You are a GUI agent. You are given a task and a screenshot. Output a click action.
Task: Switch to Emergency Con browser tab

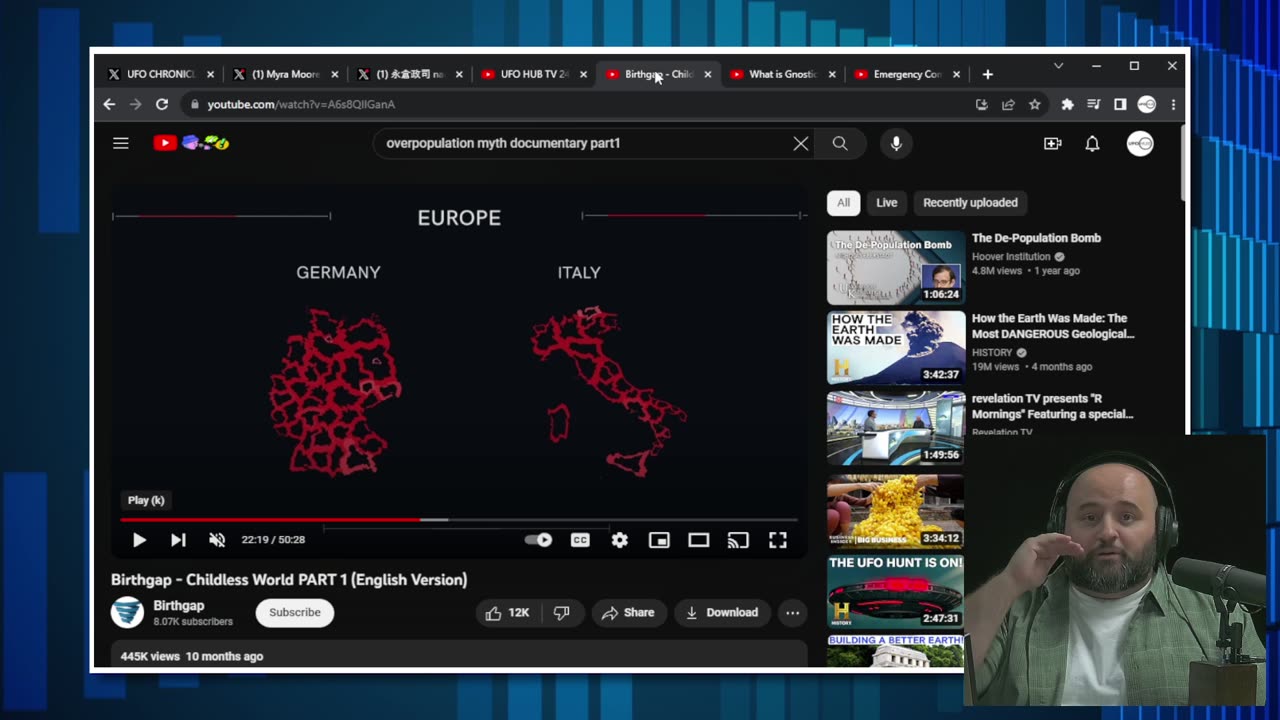(x=906, y=74)
